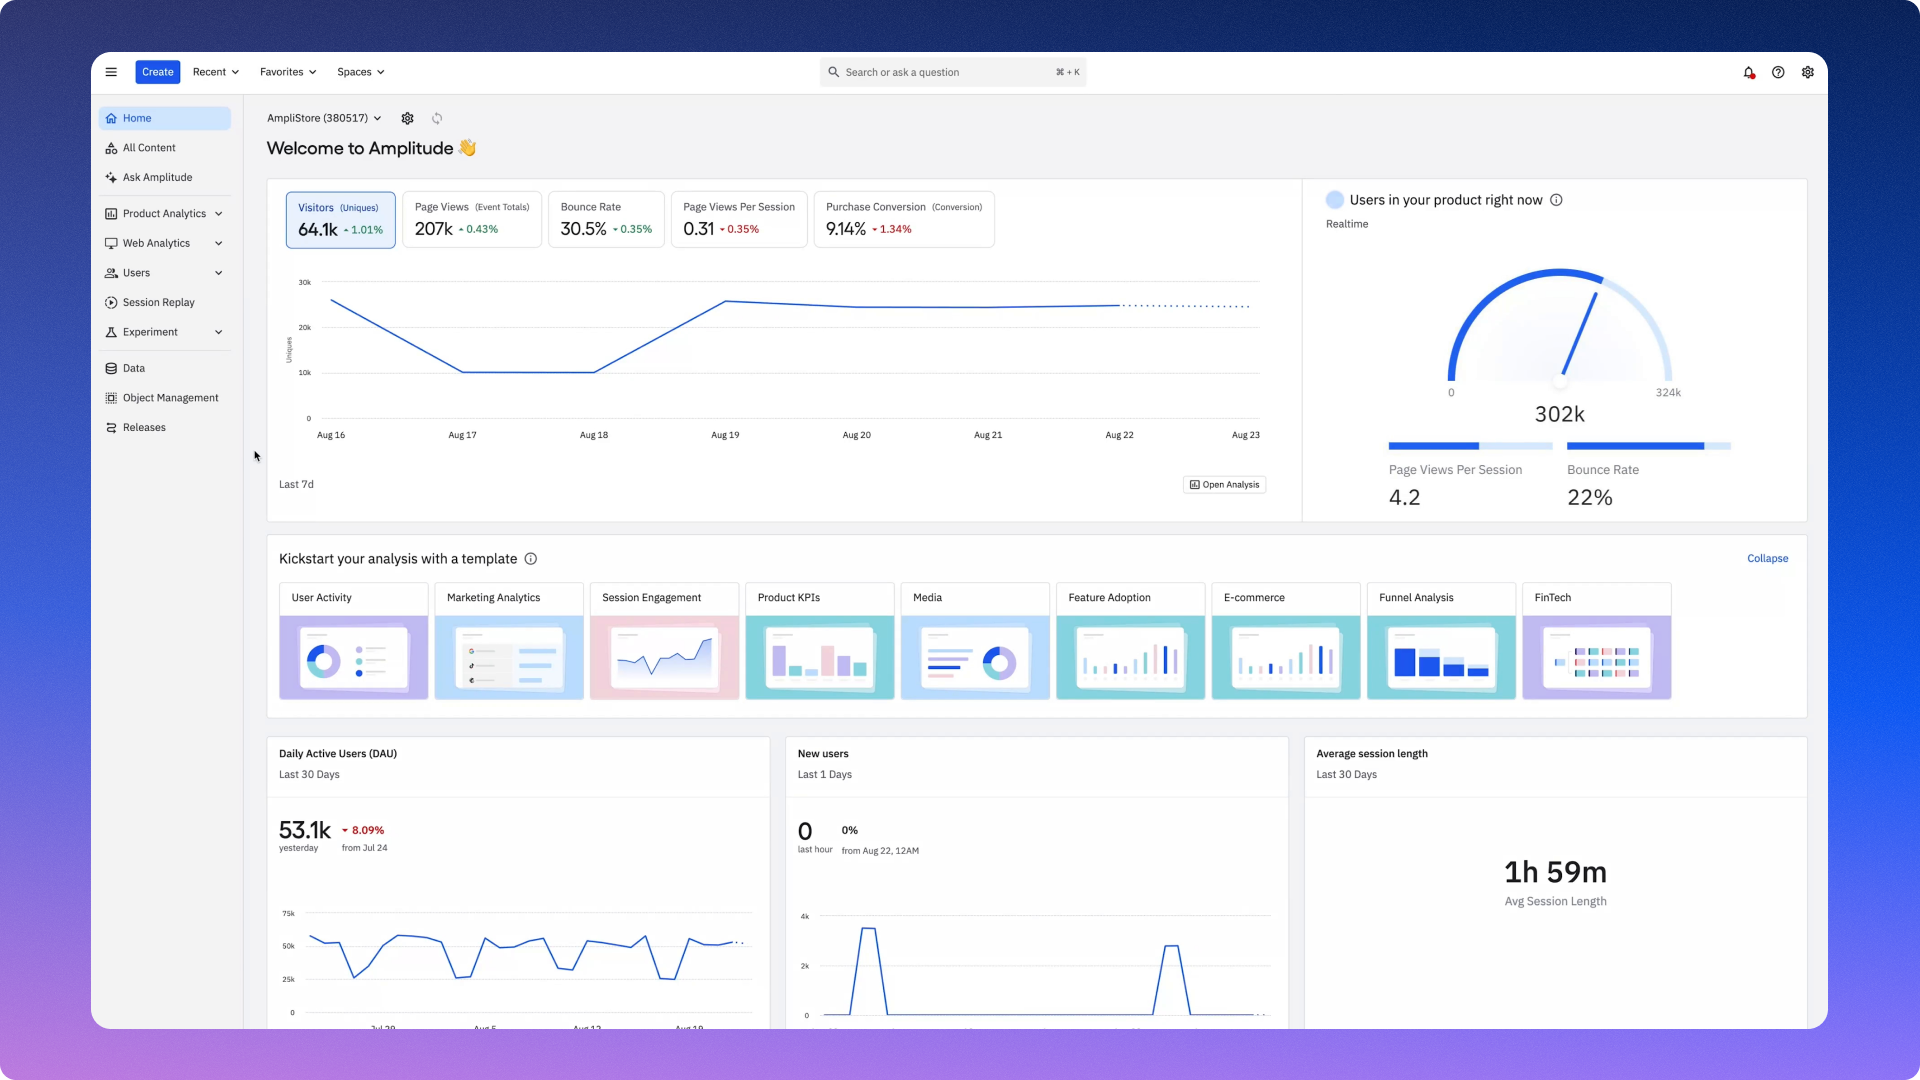
Task: Select the Bounce Rate metric card
Action: click(x=606, y=219)
